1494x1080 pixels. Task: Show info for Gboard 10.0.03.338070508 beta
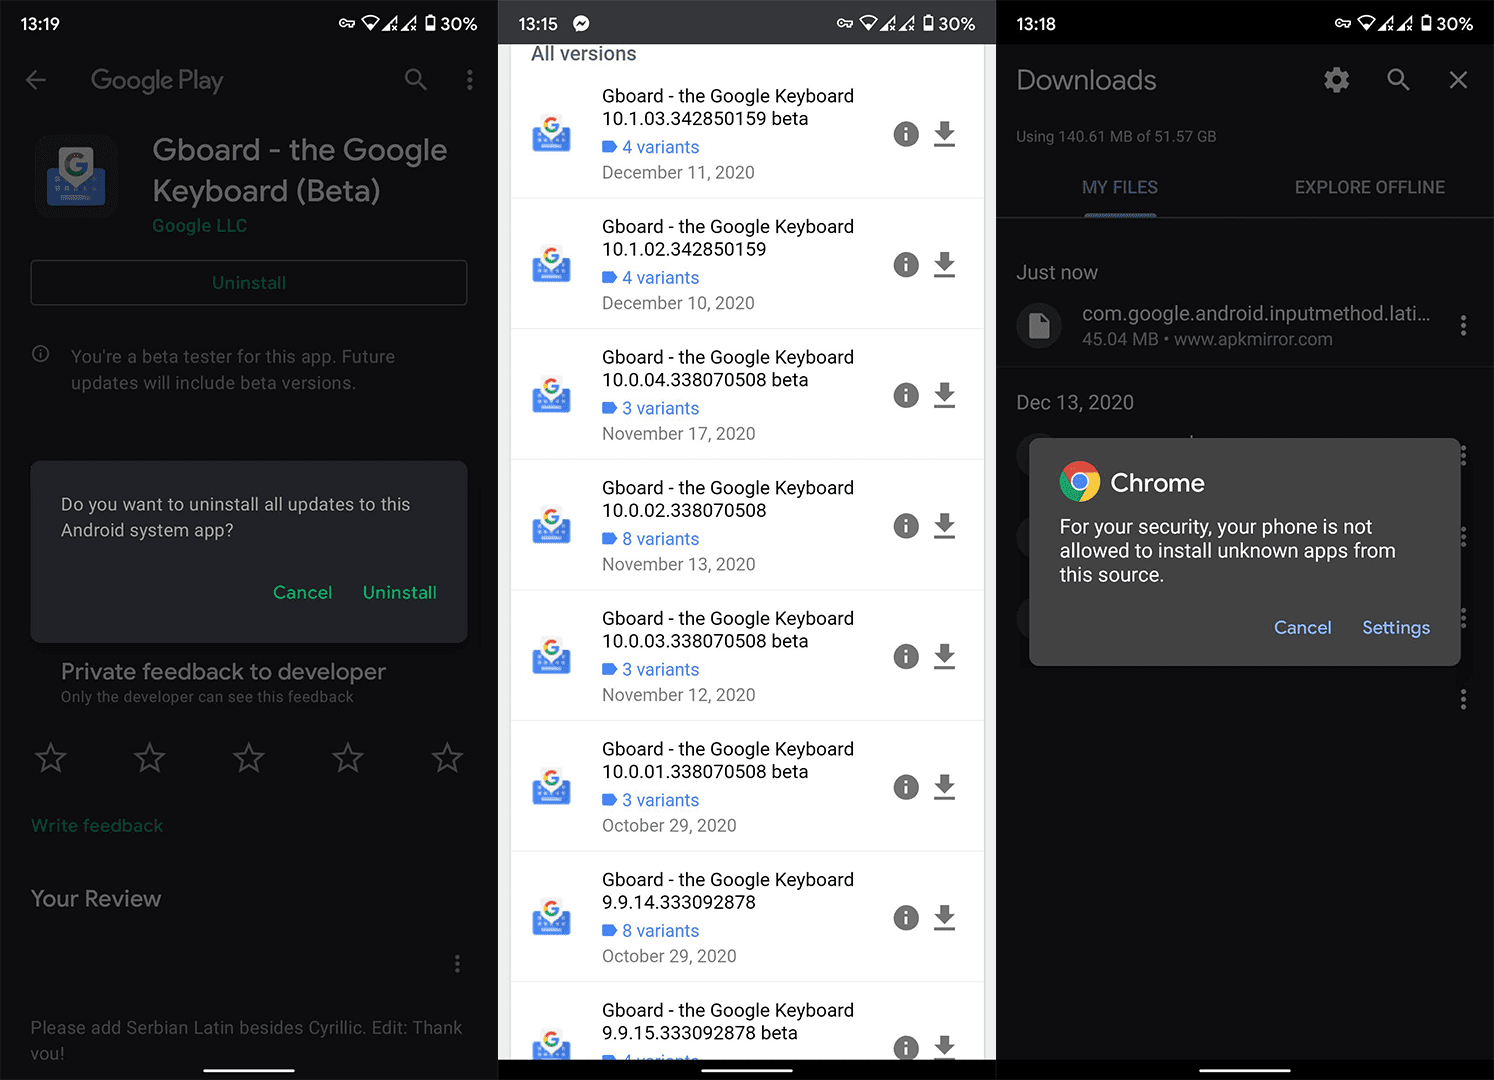[906, 657]
